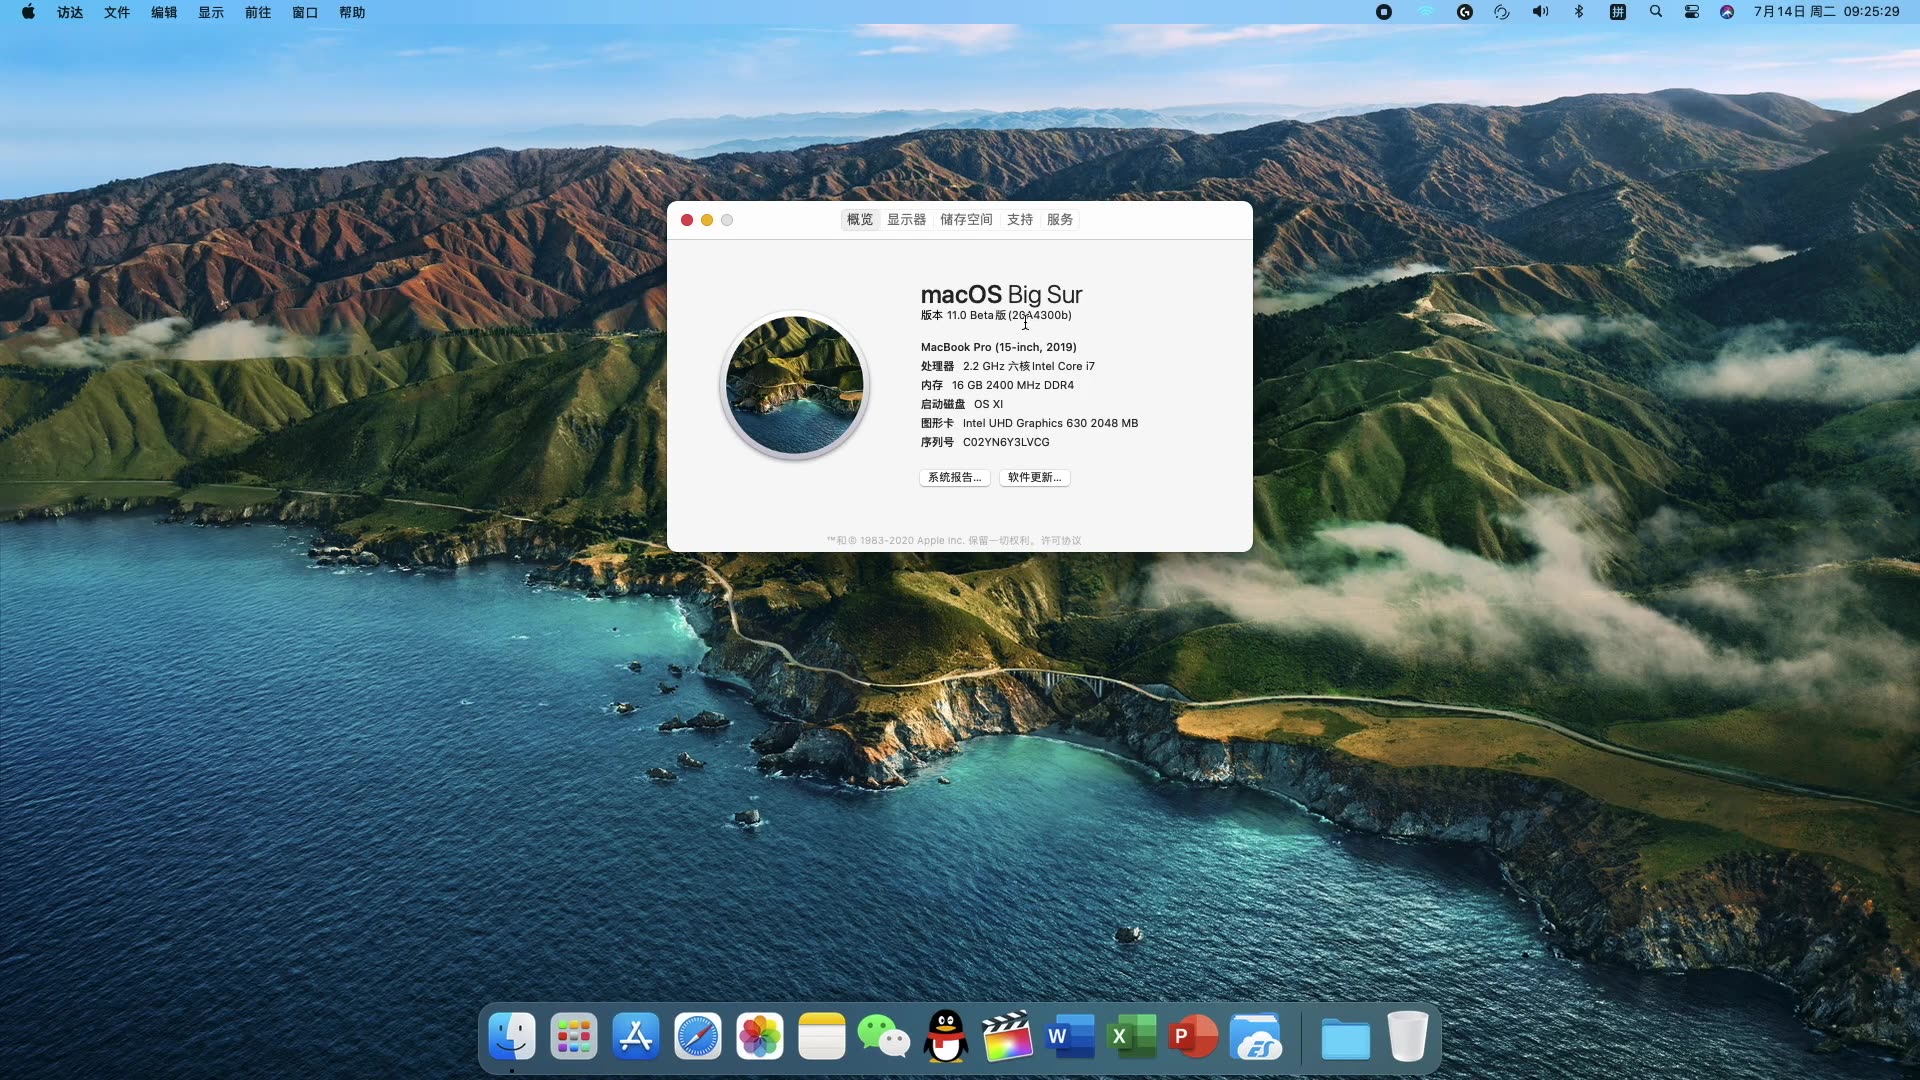Image resolution: width=1920 pixels, height=1080 pixels.
Task: Open the Pinyin input method menu
Action: (x=1618, y=12)
